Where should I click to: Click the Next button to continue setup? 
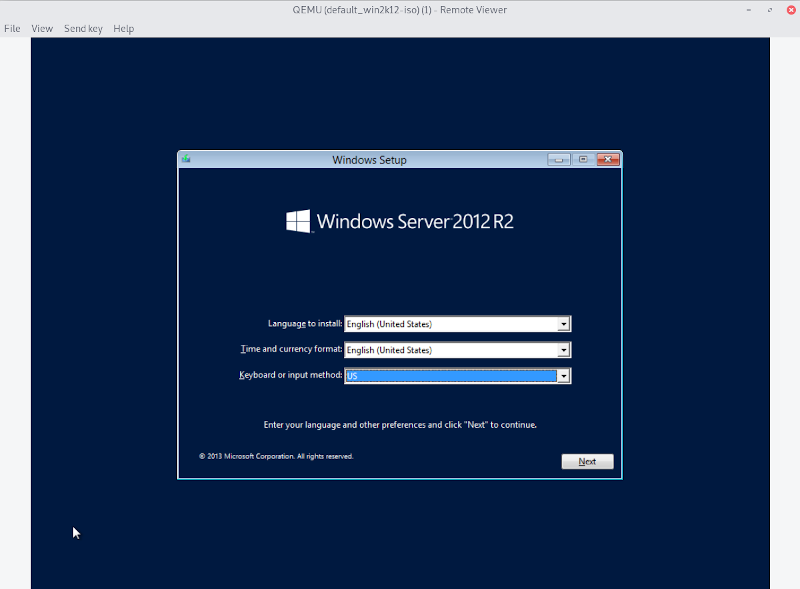coord(587,461)
